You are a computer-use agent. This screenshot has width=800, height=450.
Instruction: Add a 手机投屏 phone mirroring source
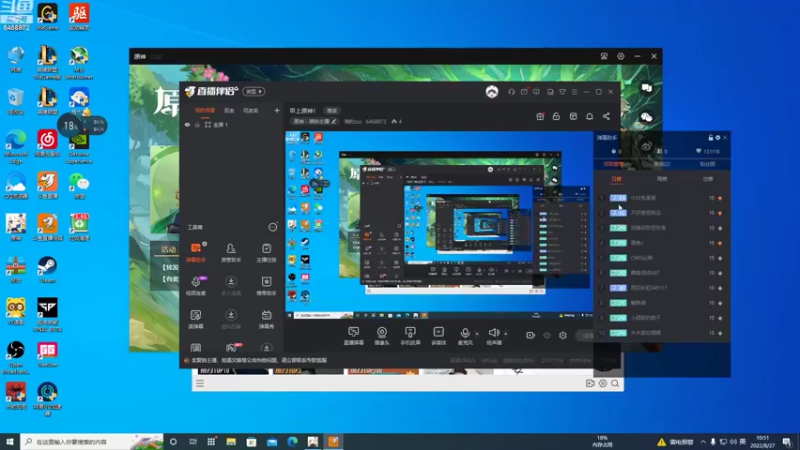410,336
